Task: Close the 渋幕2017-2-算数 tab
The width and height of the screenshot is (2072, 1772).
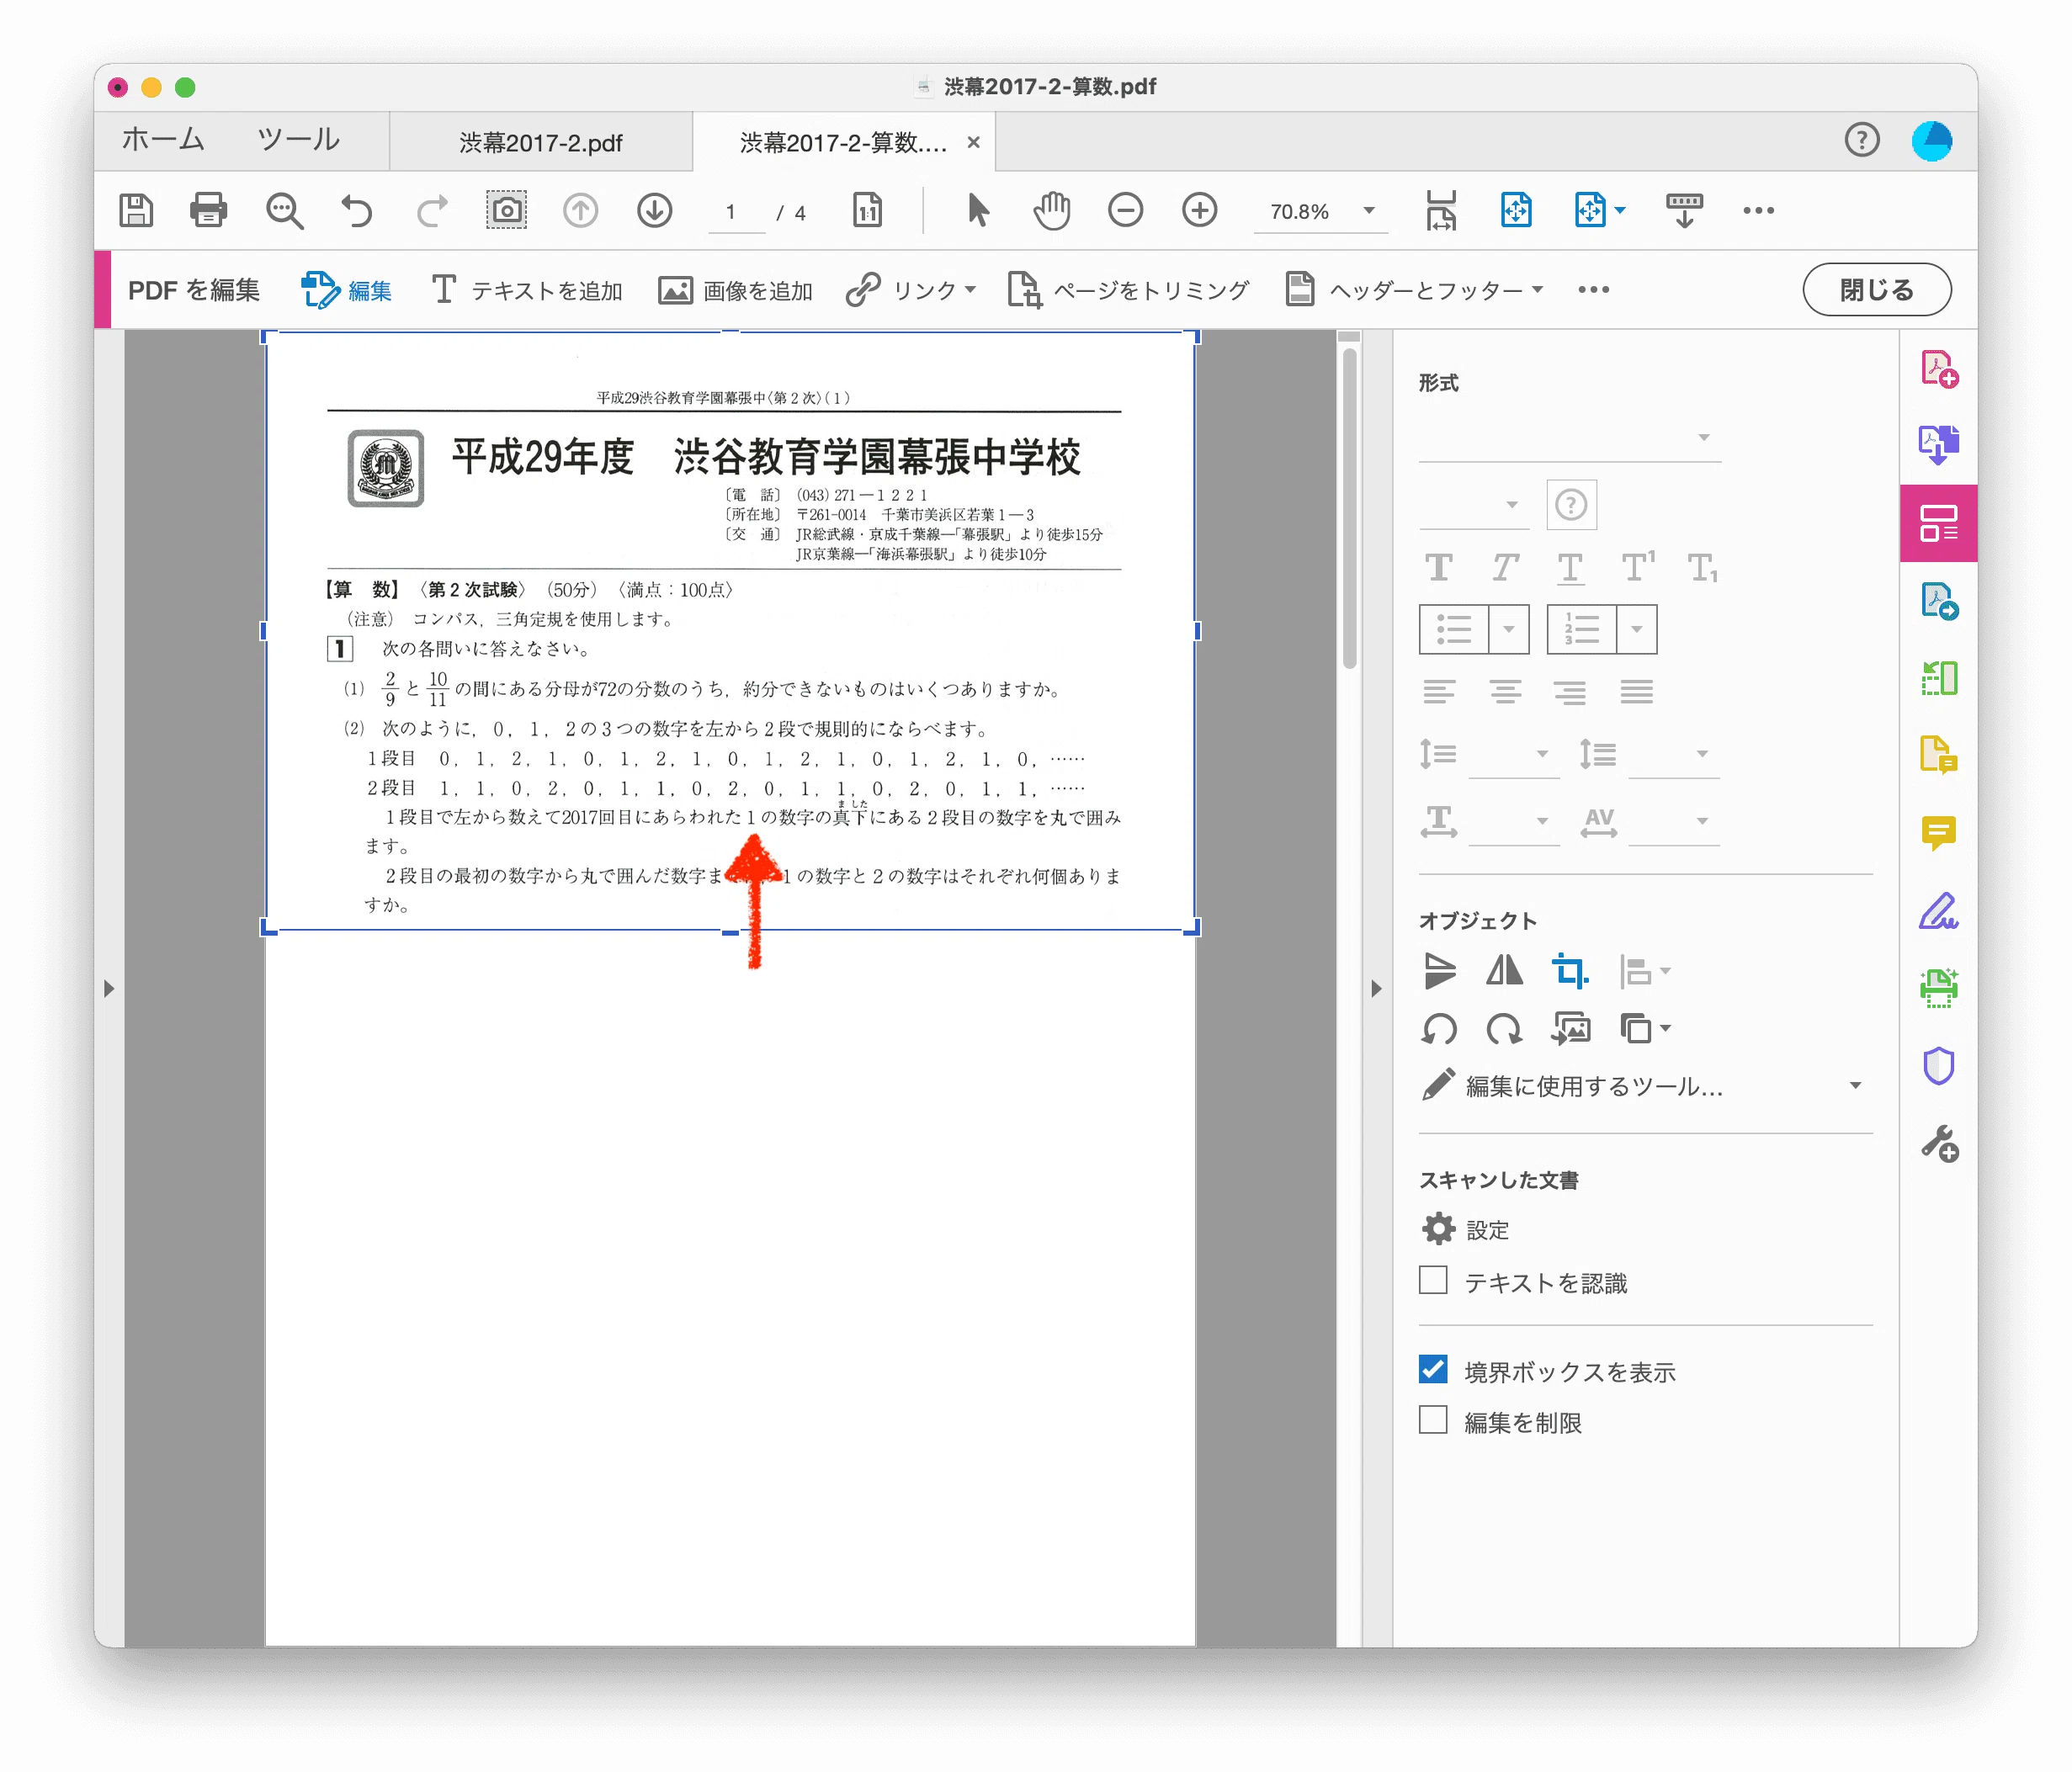Action: 973,143
